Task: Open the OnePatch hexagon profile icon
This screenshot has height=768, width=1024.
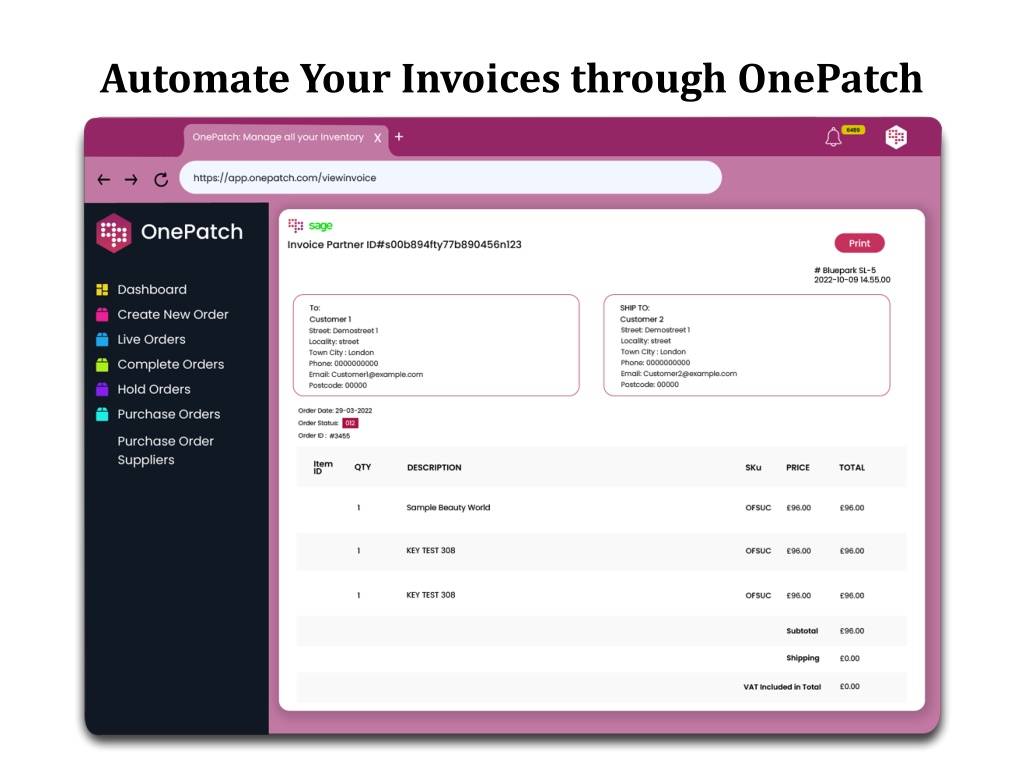Action: pyautogui.click(x=896, y=137)
